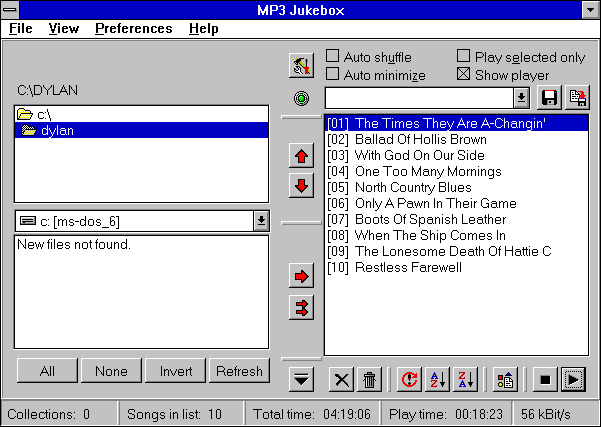The image size is (601, 427).
Task: Select song North Country Blues
Action: [456, 187]
